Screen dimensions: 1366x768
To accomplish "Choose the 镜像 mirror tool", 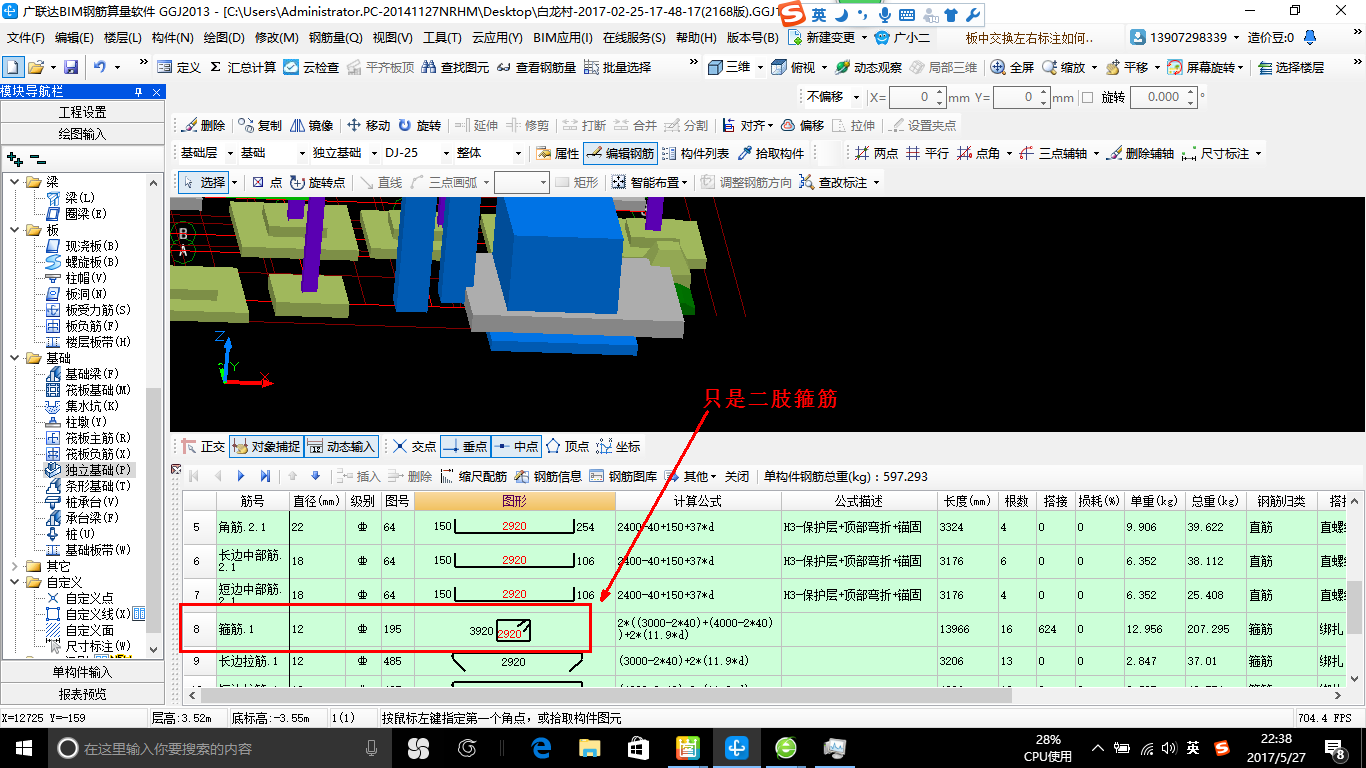I will coord(312,125).
